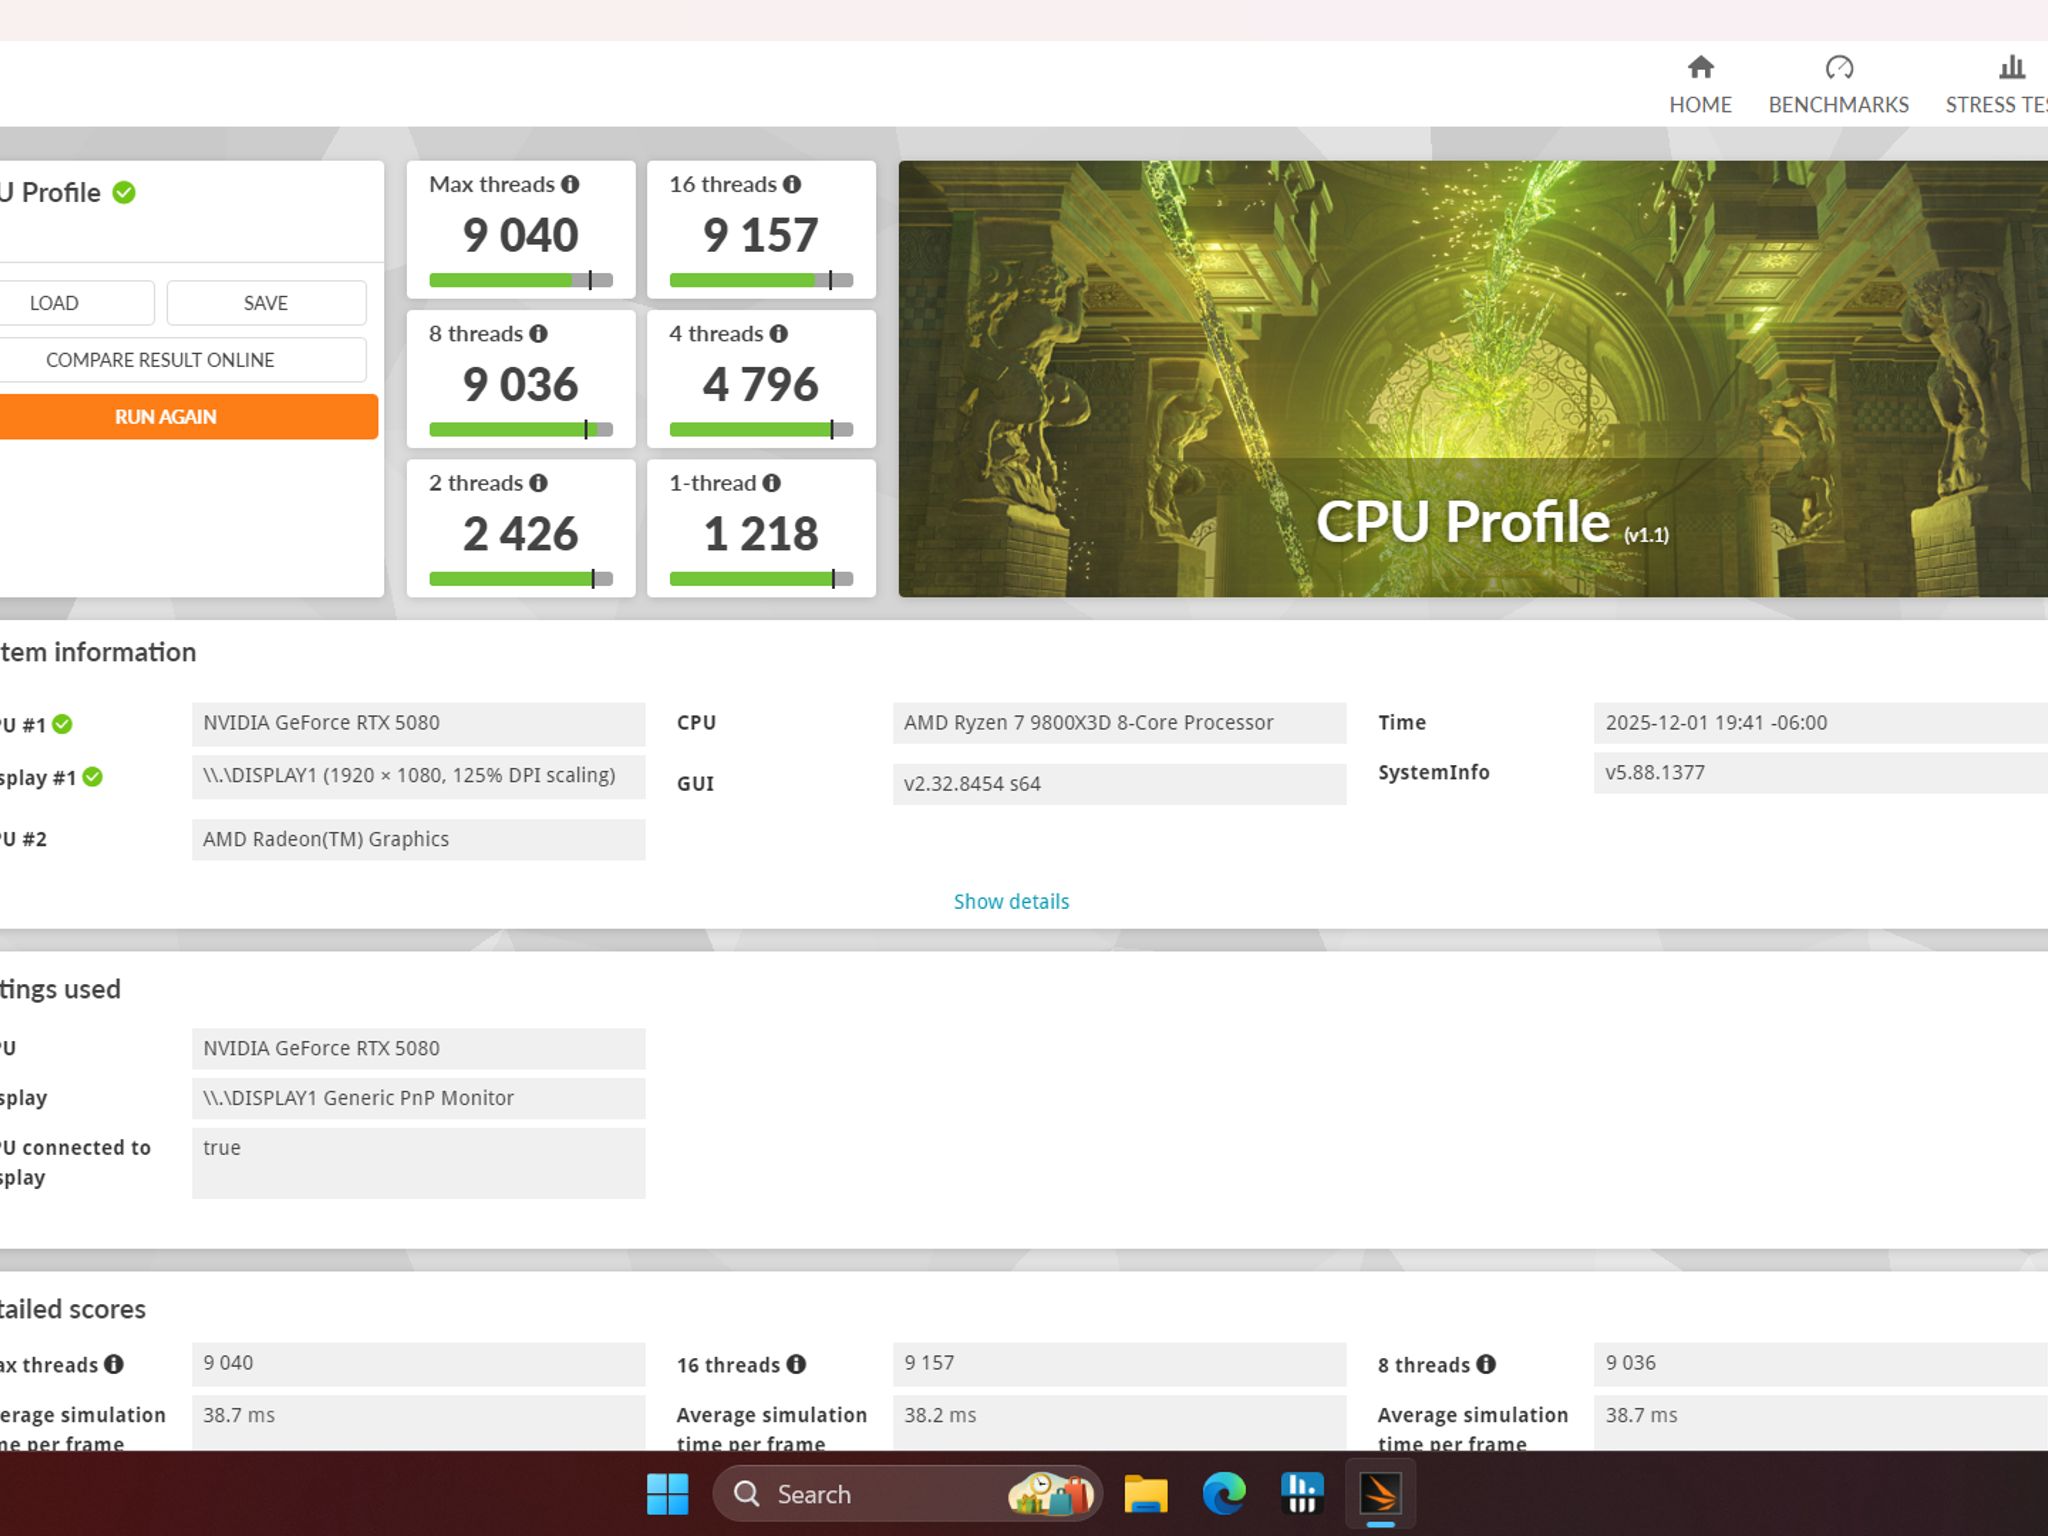Click the 16 threads info icon in detailed scores
The height and width of the screenshot is (1536, 2048).
pyautogui.click(x=796, y=1364)
